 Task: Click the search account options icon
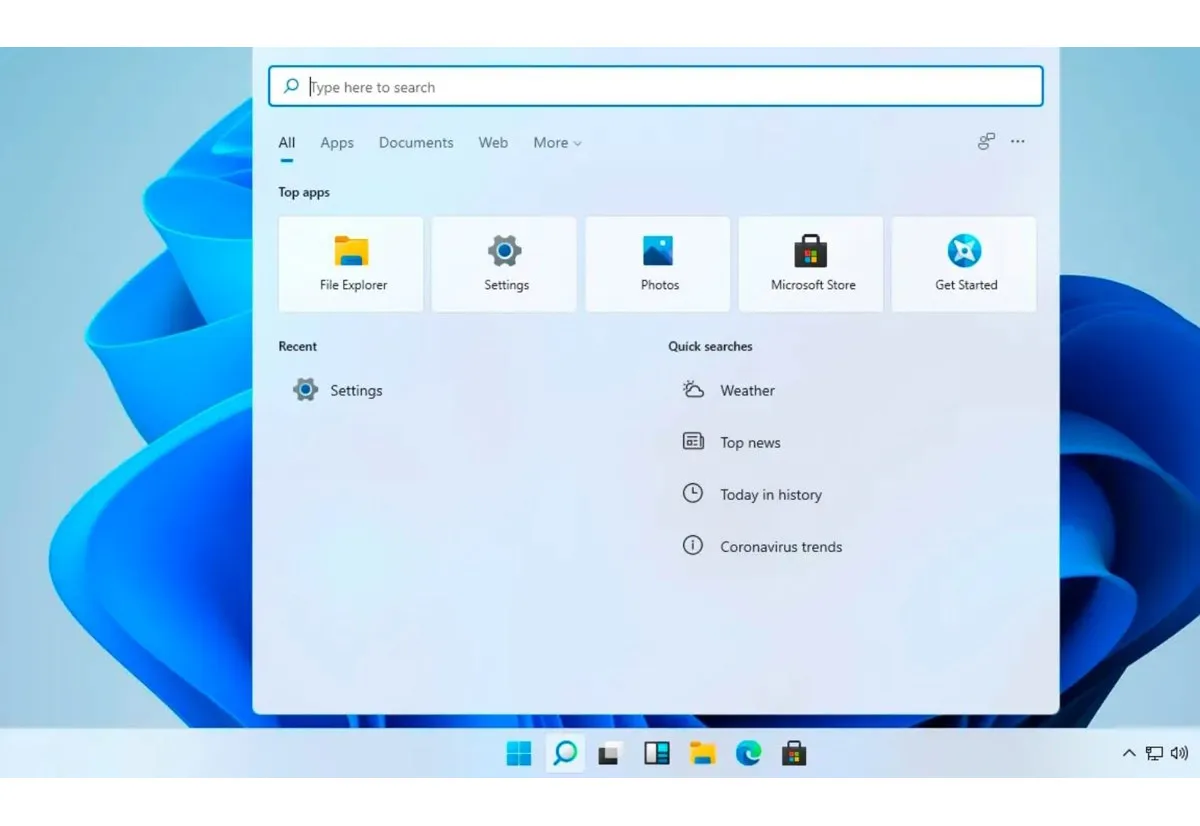click(x=985, y=142)
